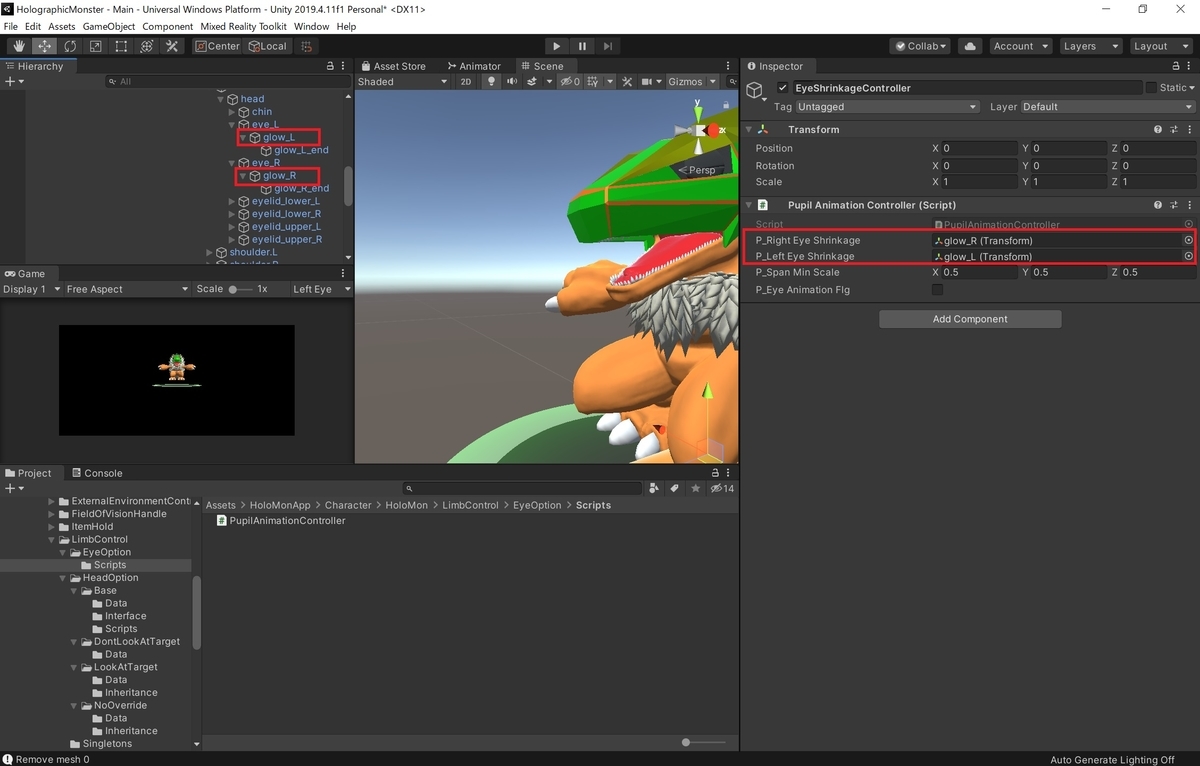Open Pupil Animation Controller options menu
1200x766 pixels.
pos(1189,205)
